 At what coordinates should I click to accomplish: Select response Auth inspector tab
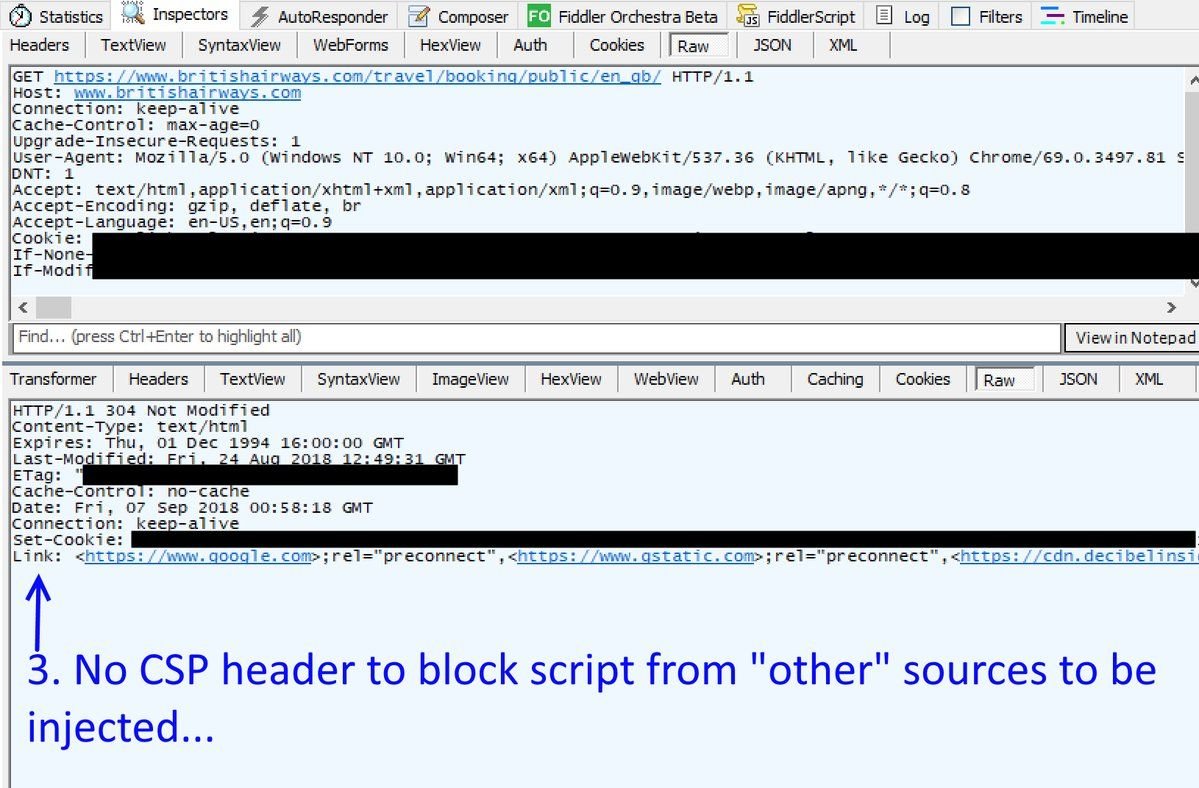748,379
